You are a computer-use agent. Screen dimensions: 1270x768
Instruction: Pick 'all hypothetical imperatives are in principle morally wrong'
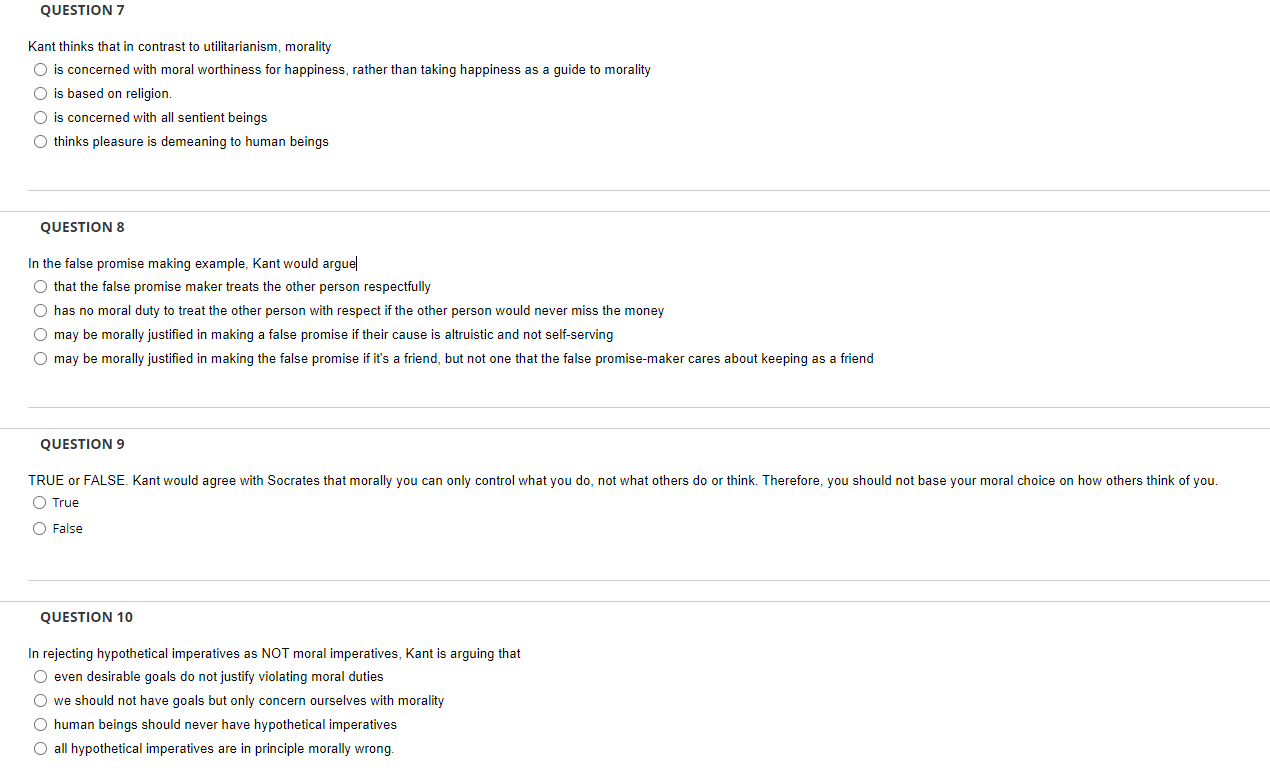(40, 749)
